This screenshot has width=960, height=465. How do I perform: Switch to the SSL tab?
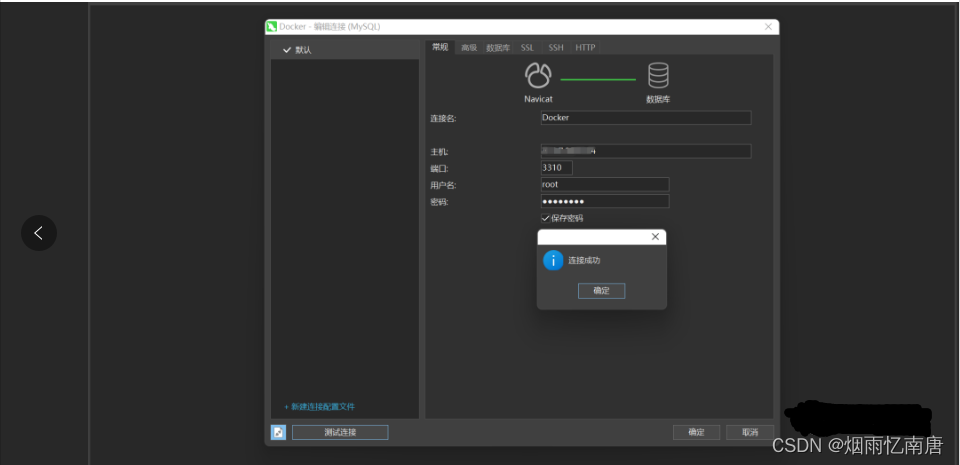tap(527, 48)
